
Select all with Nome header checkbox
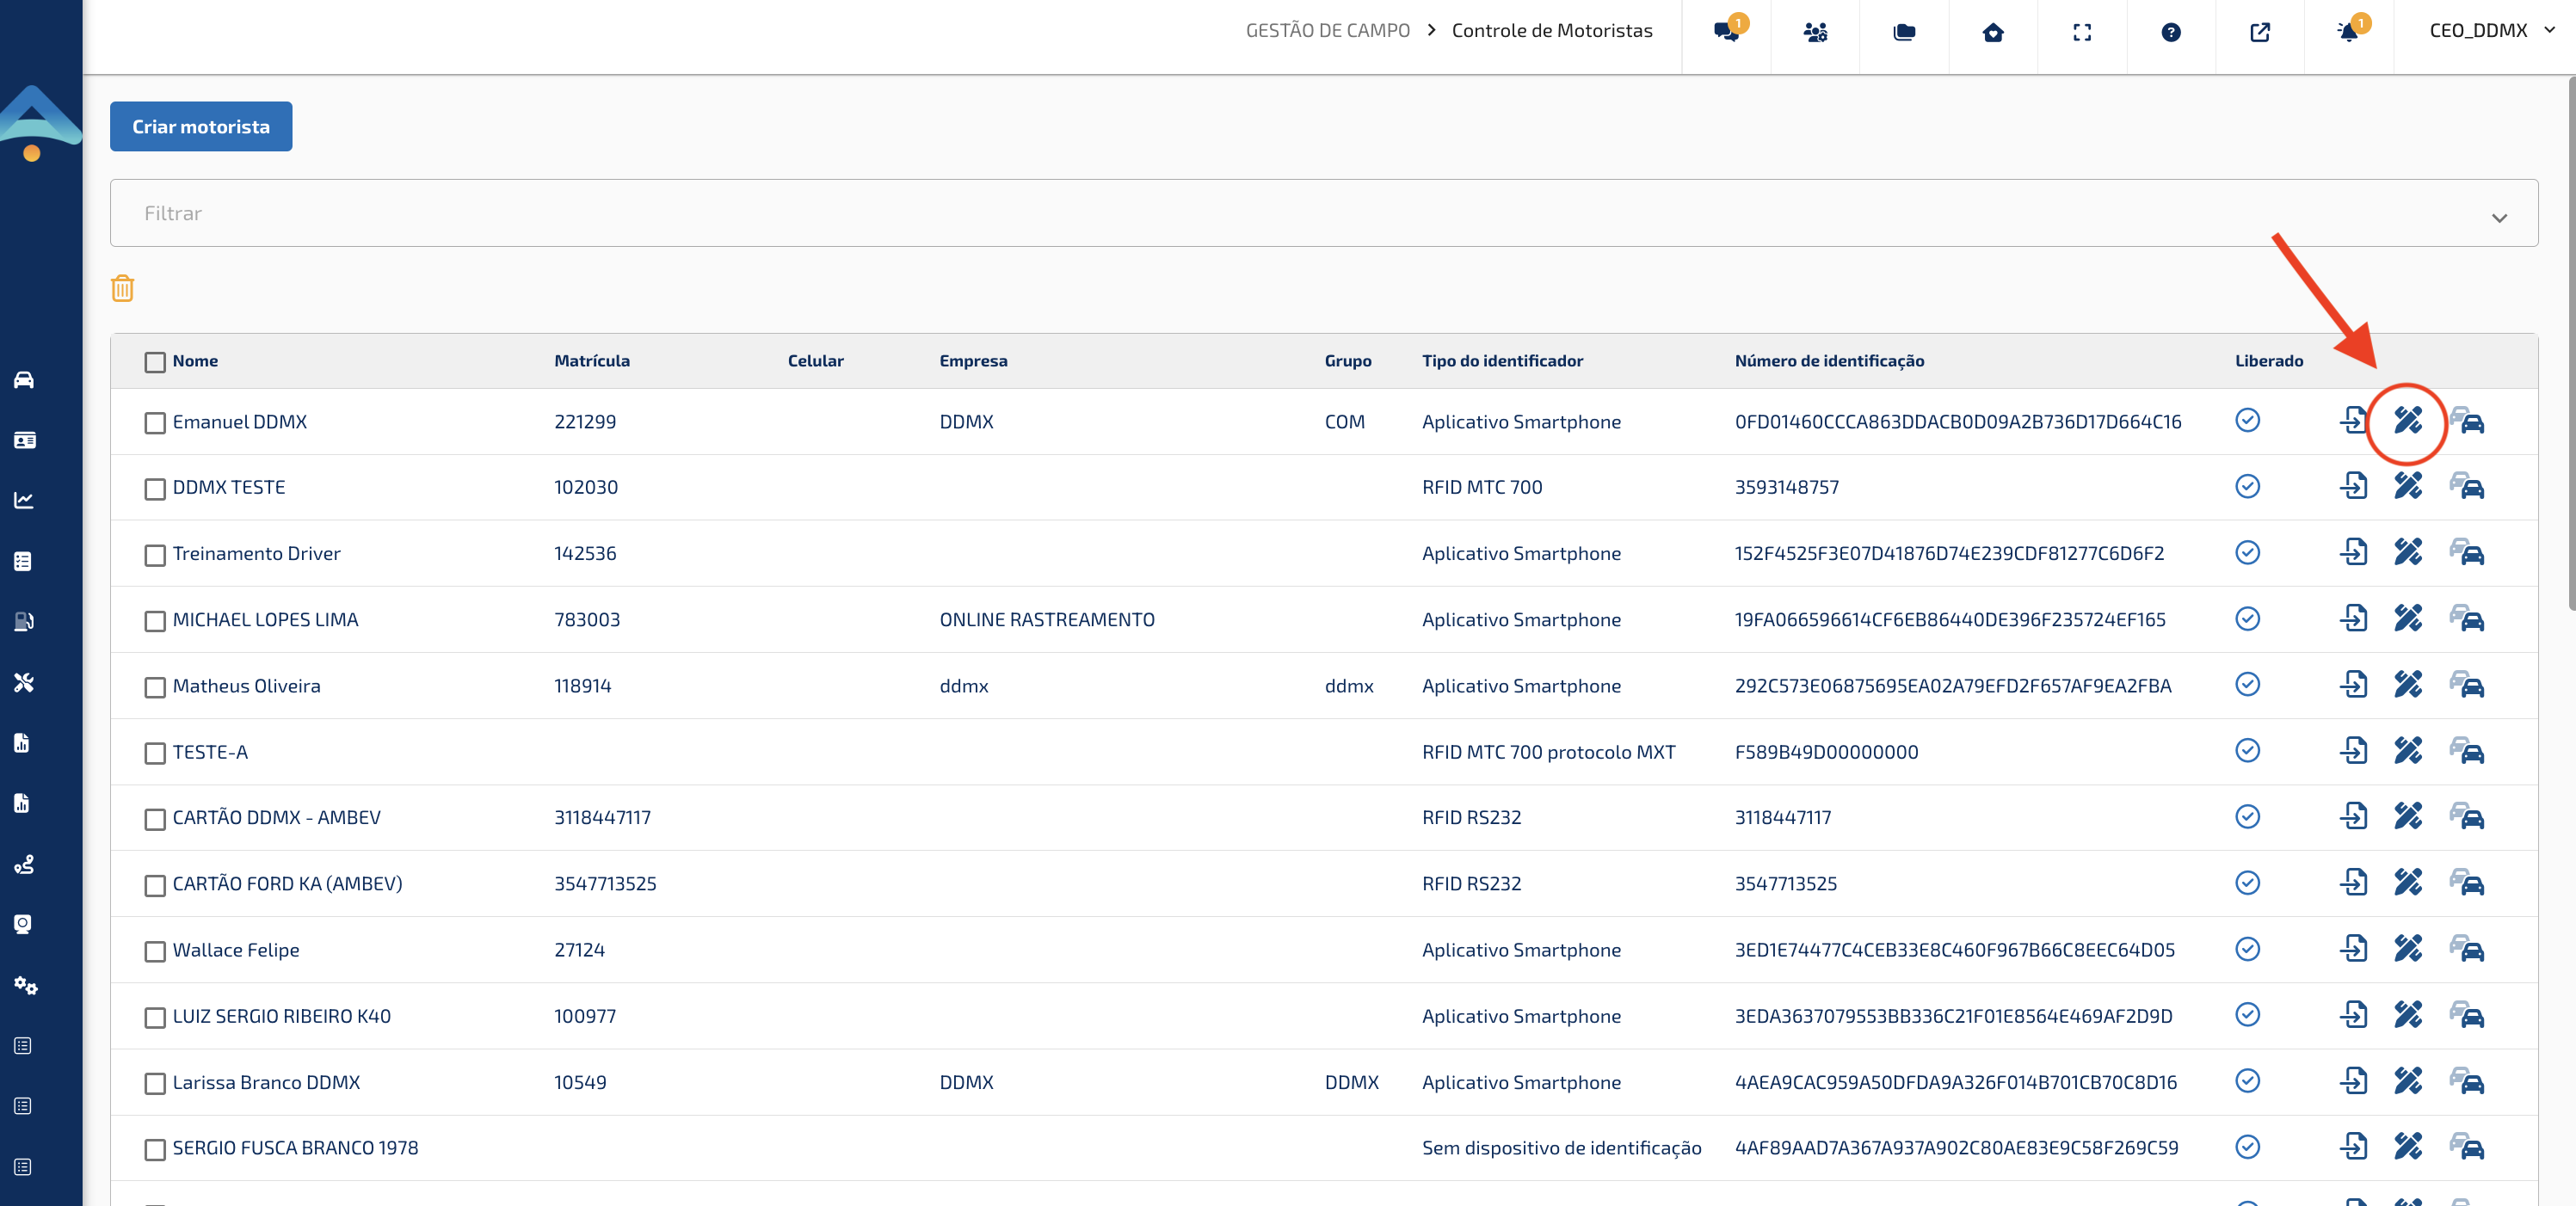155,362
